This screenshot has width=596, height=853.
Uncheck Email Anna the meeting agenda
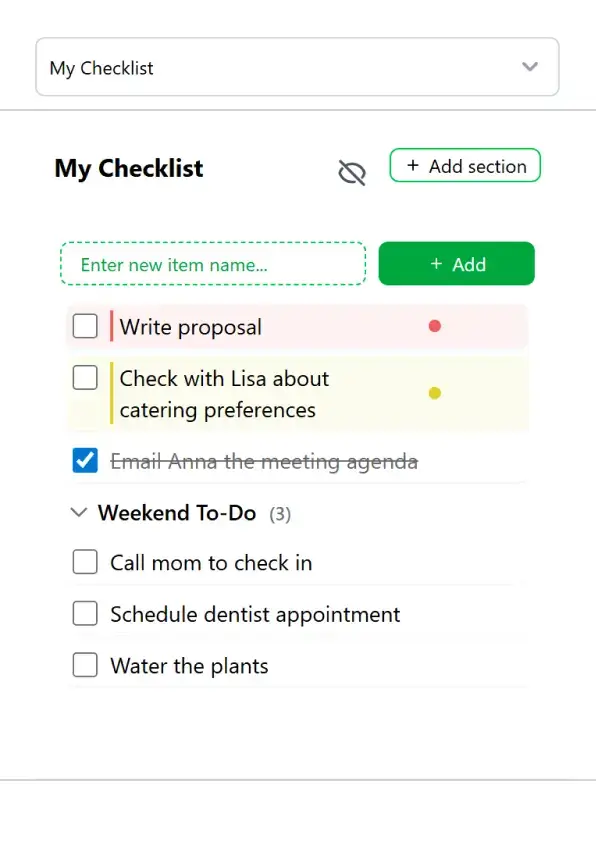pyautogui.click(x=85, y=461)
